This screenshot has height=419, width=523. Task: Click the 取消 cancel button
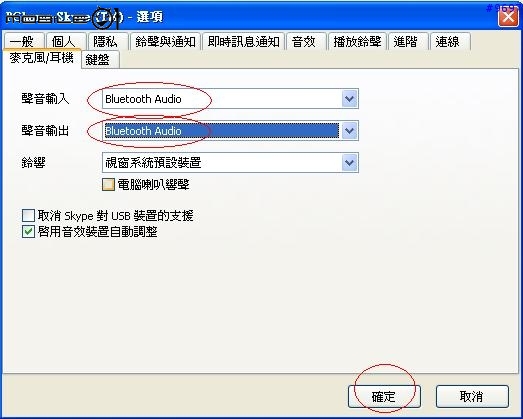coord(472,397)
